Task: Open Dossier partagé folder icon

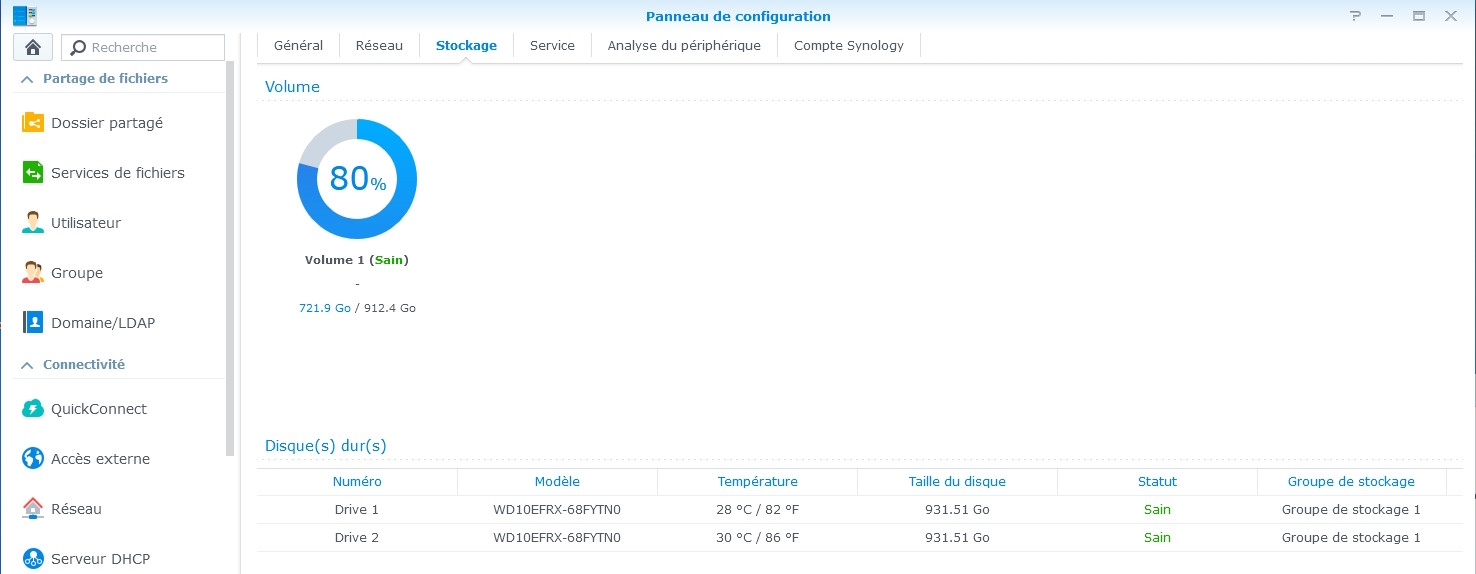Action: tap(33, 123)
